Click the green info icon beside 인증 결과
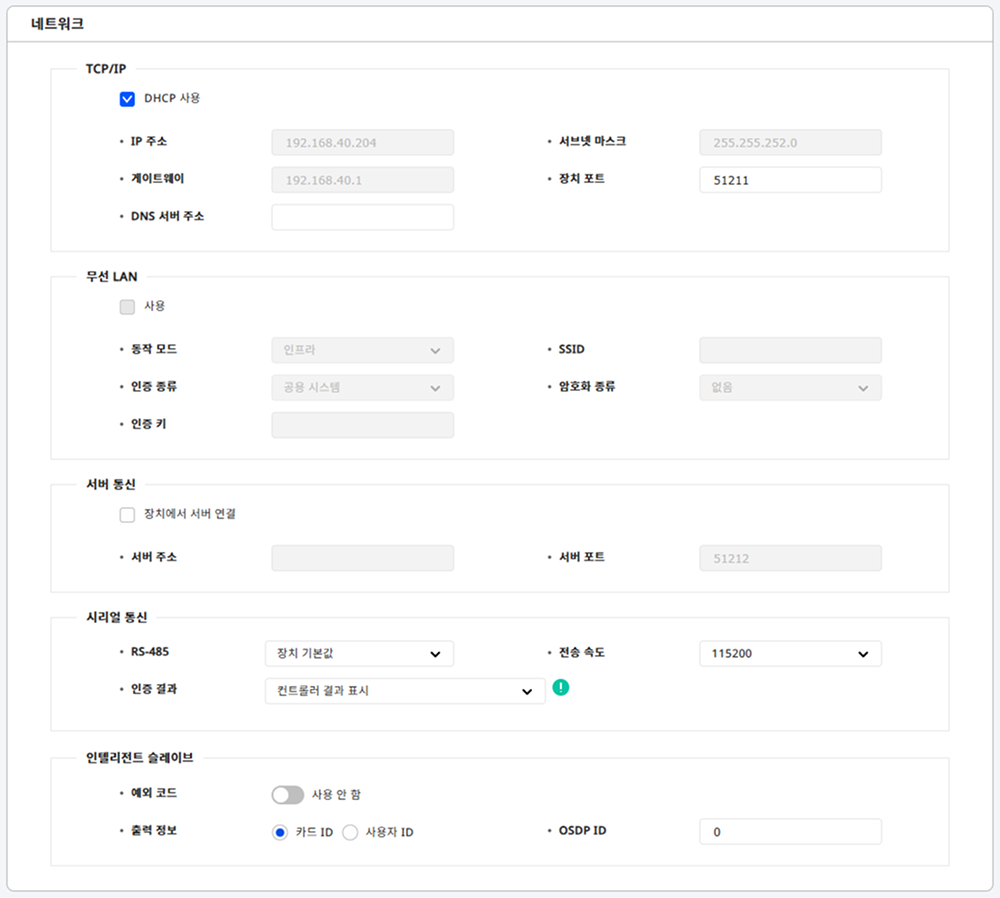 pos(560,687)
